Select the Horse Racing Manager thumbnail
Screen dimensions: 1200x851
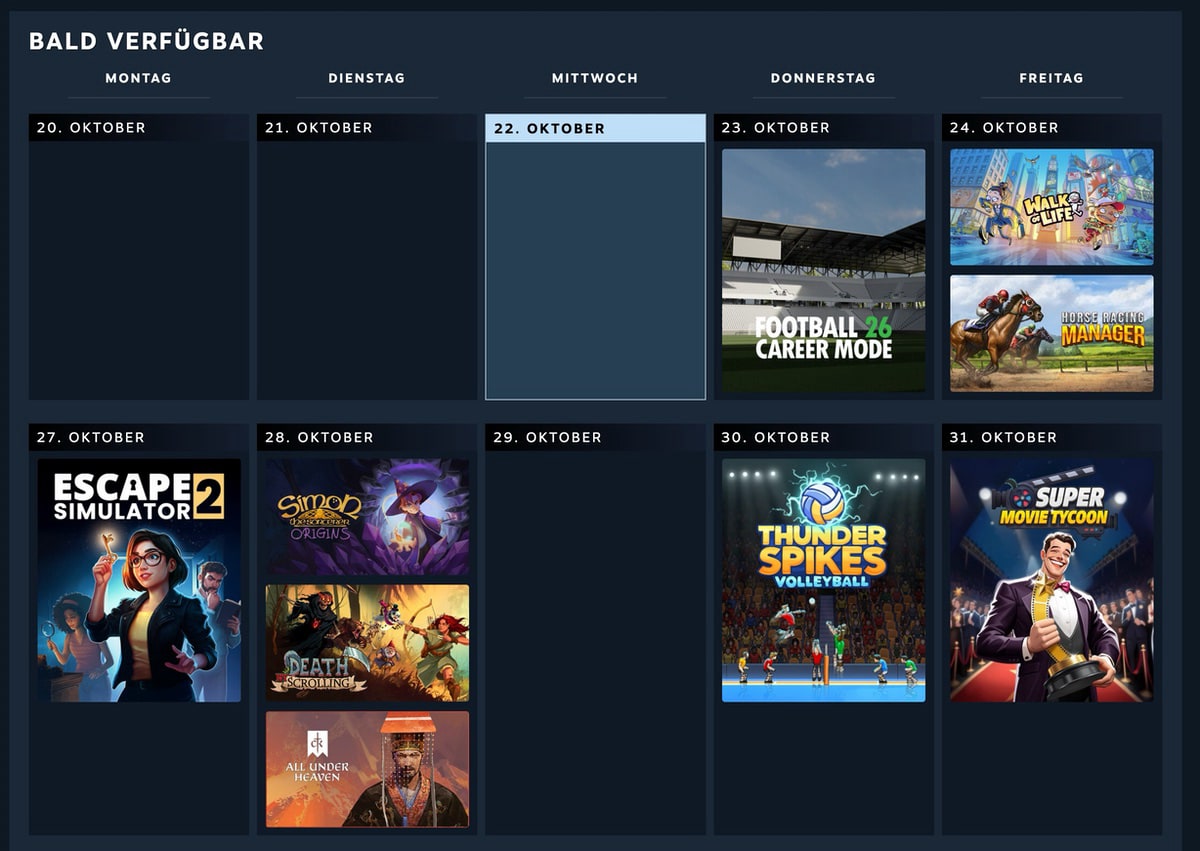tap(1051, 333)
